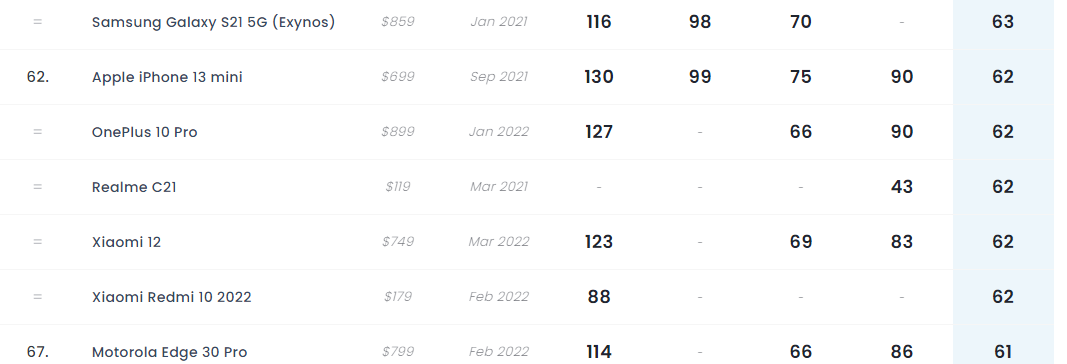
Task: Open the Xiaomi Redmi 10 2022 entry
Action: point(171,297)
